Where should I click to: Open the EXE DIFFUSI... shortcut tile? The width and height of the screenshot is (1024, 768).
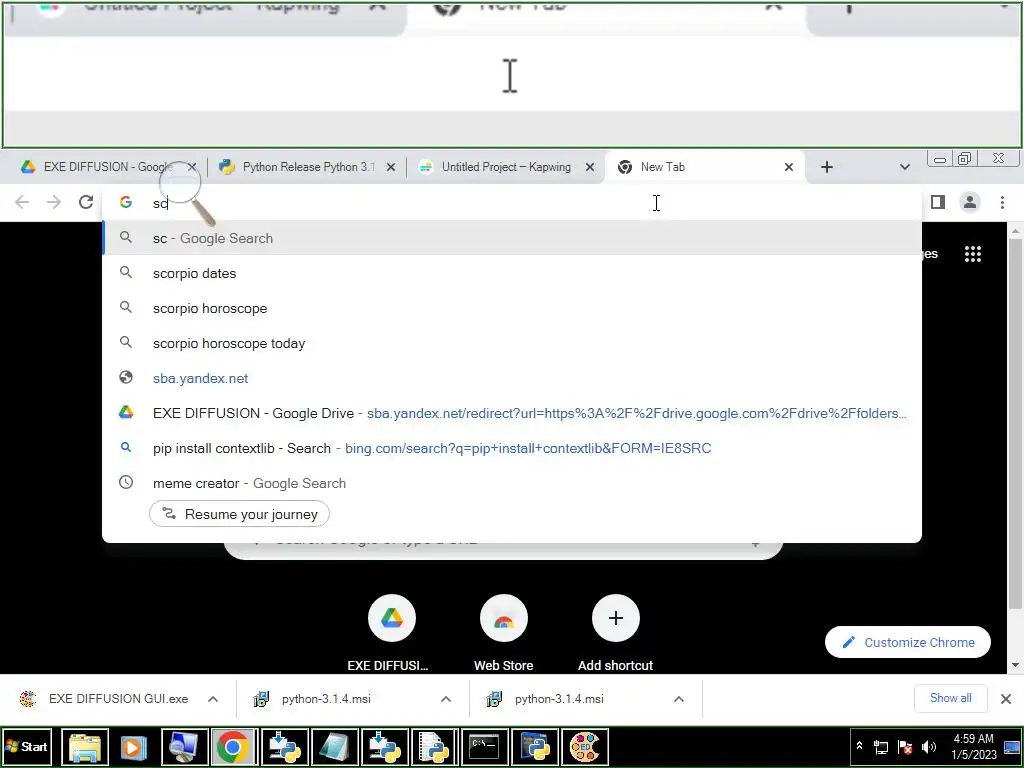click(x=391, y=632)
